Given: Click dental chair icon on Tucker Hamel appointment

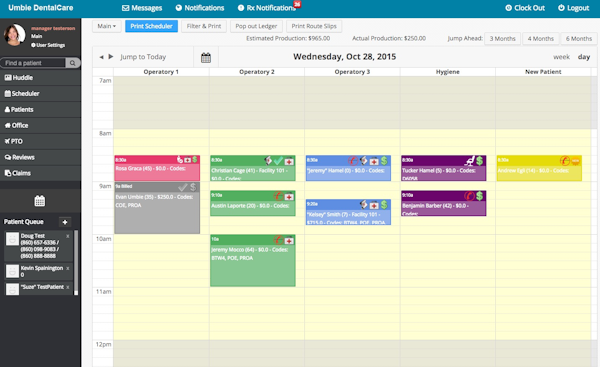Looking at the screenshot, I should click(470, 161).
